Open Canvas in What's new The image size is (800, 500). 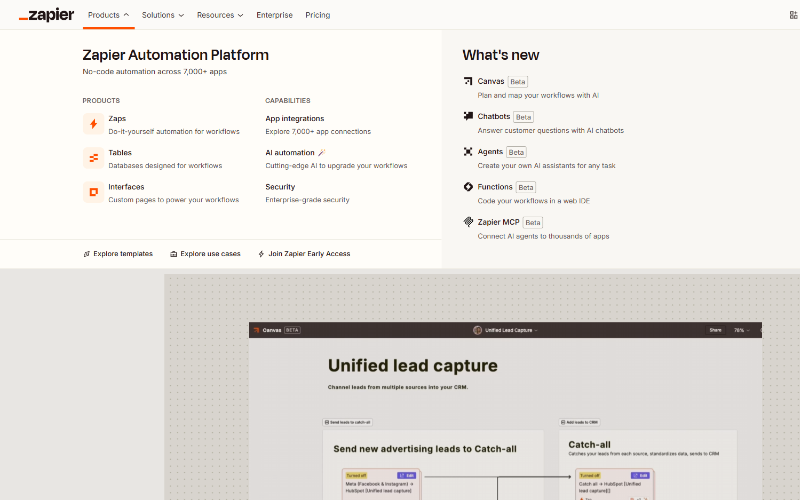click(491, 81)
